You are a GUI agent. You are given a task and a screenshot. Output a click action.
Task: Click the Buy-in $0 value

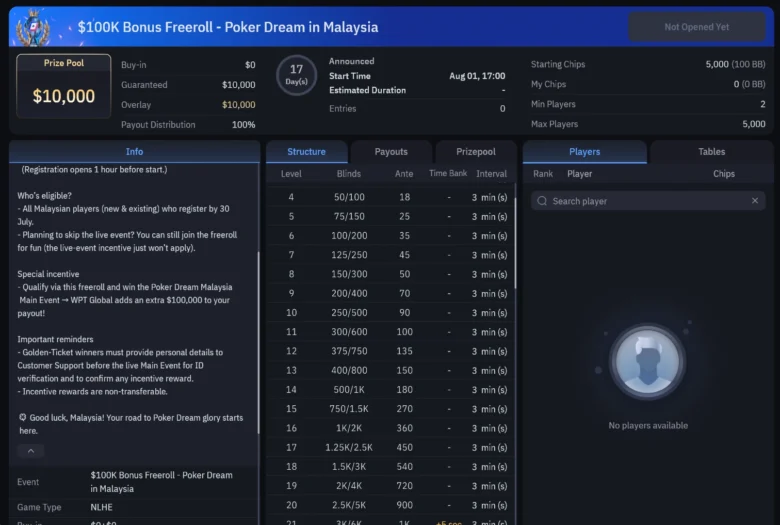point(250,65)
